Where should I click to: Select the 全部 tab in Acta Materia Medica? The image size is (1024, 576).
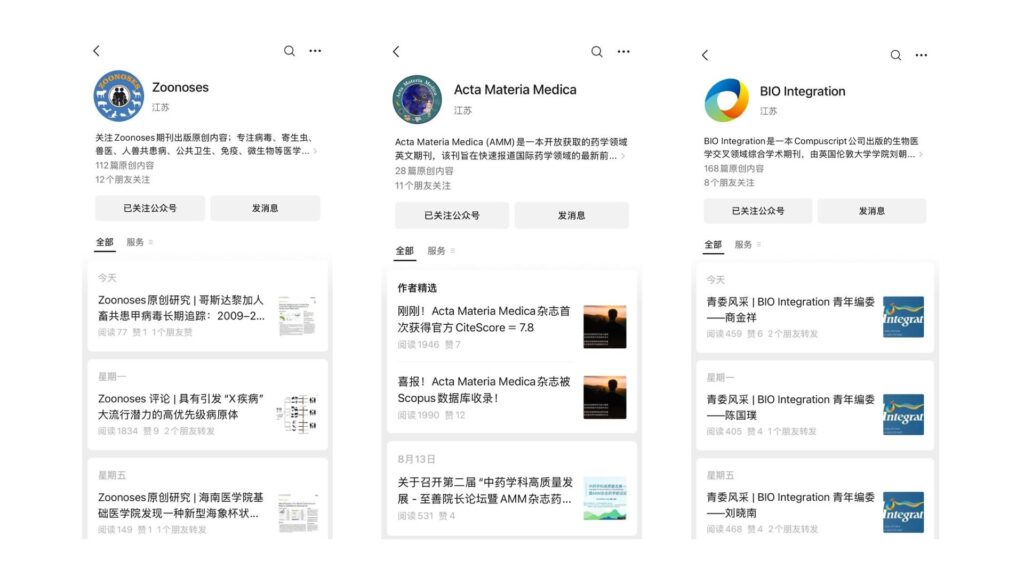[x=404, y=251]
